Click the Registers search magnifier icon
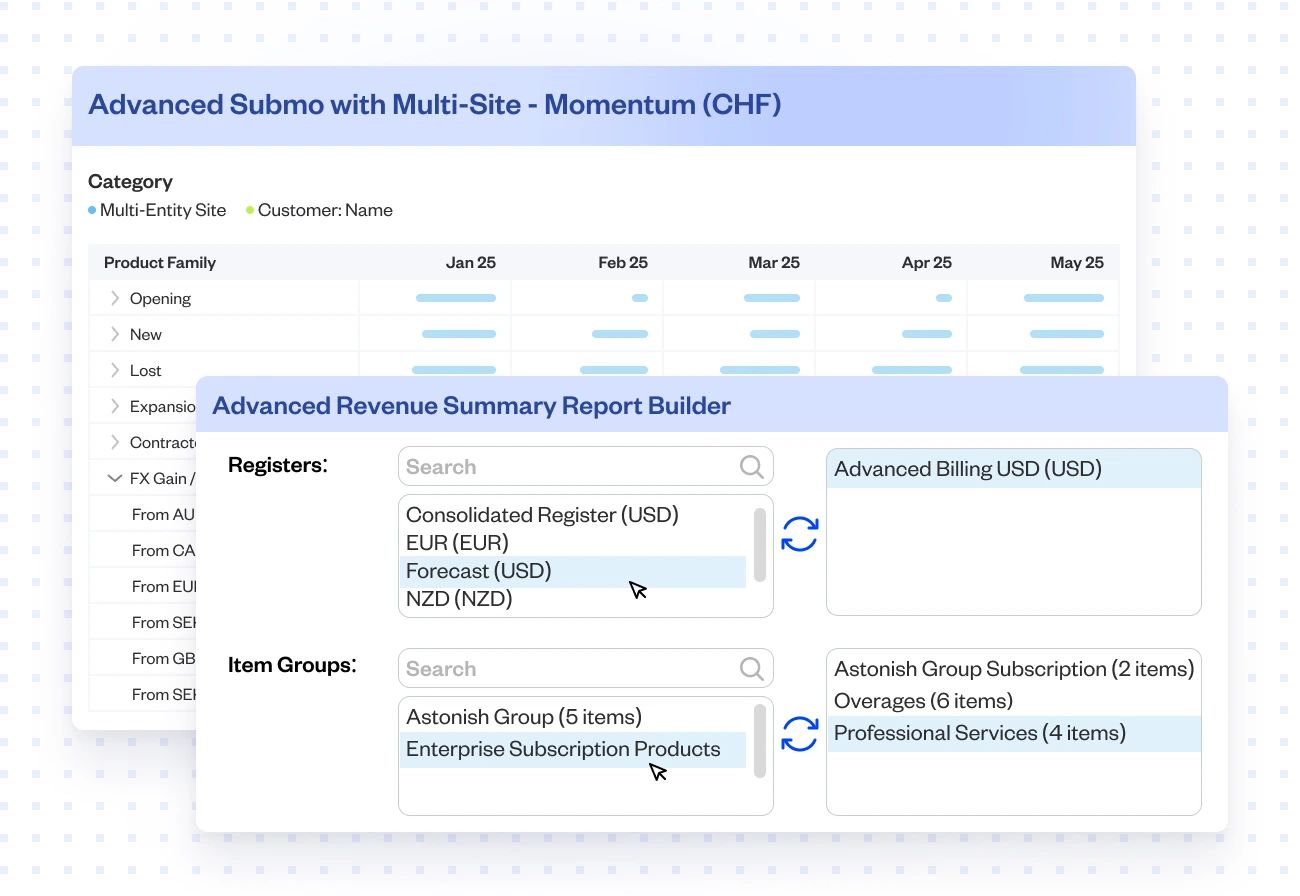Screen dimensions: 1300x896 click(751, 467)
